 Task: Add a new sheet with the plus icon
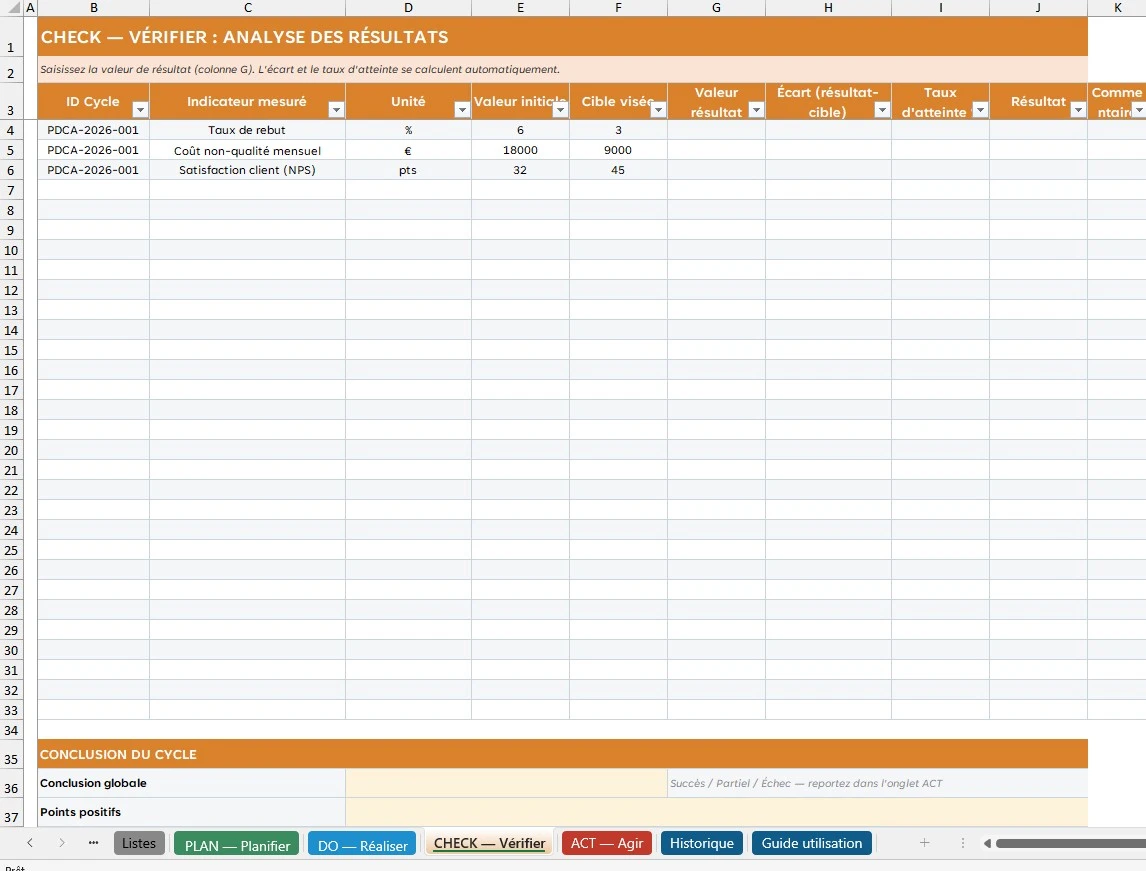pos(925,843)
